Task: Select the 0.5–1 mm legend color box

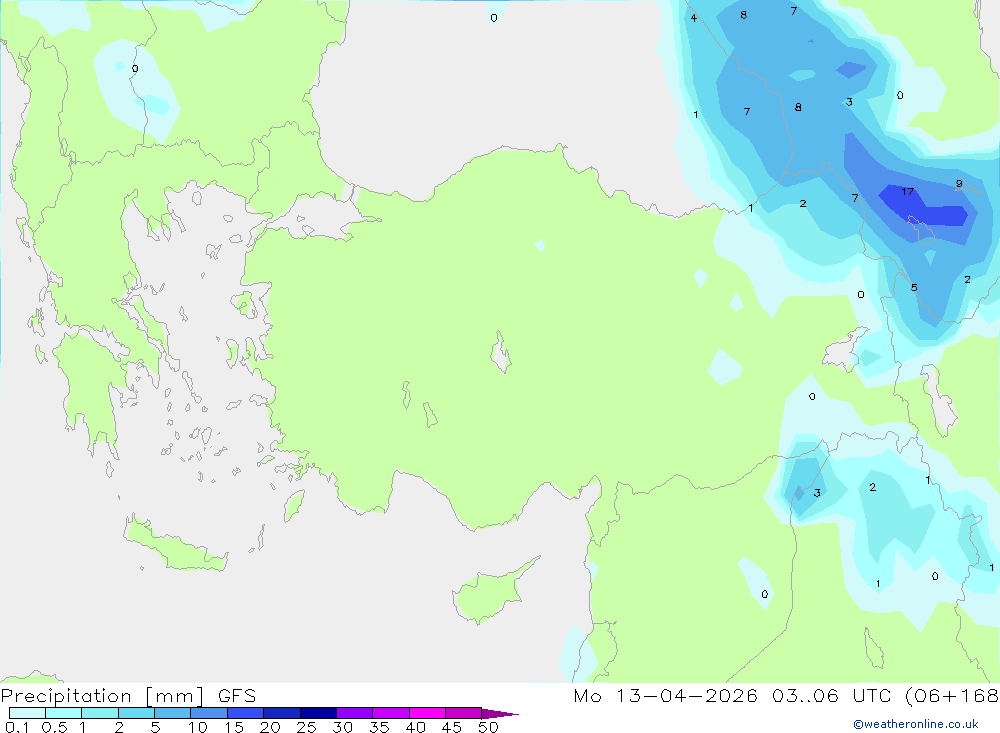Action: click(64, 713)
